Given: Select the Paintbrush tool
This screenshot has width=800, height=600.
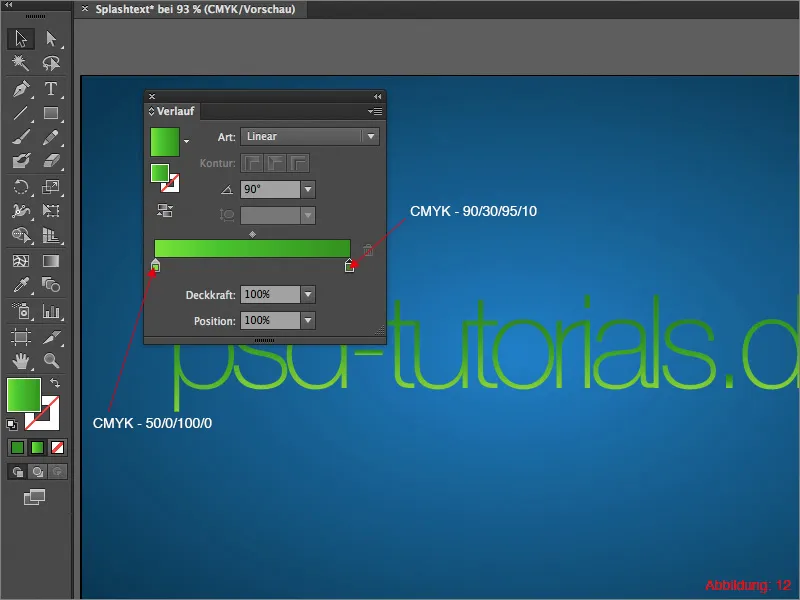Looking at the screenshot, I should [21, 137].
